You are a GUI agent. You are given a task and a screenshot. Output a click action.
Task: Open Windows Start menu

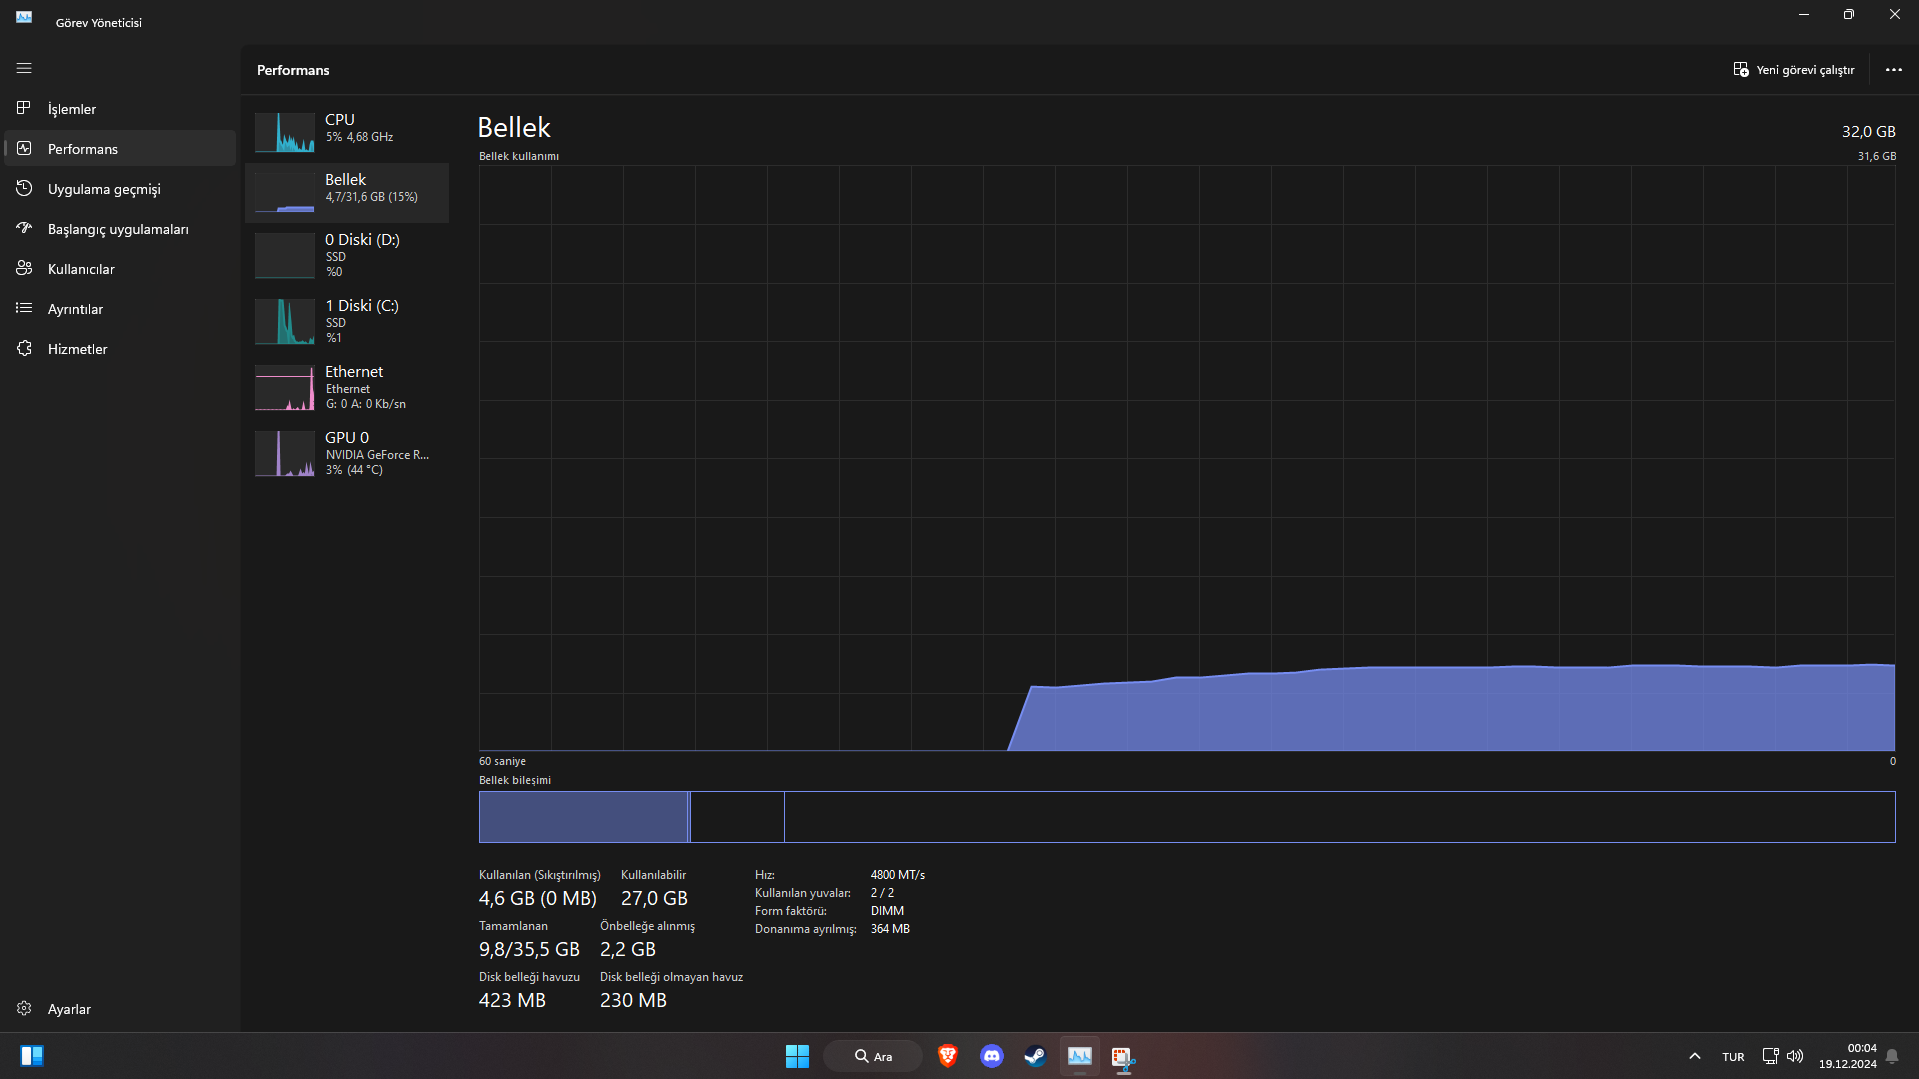(797, 1056)
